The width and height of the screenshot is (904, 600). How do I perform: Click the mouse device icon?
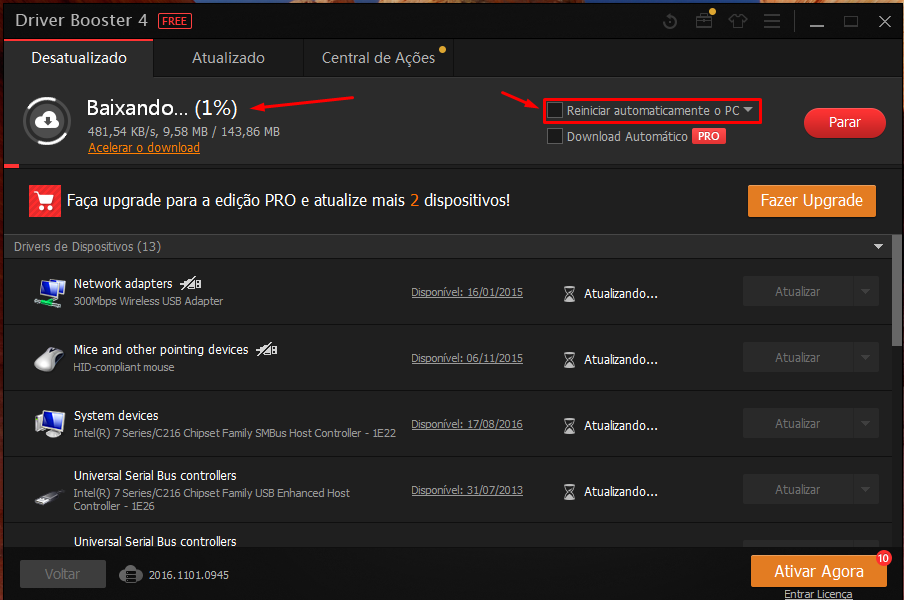click(49, 359)
